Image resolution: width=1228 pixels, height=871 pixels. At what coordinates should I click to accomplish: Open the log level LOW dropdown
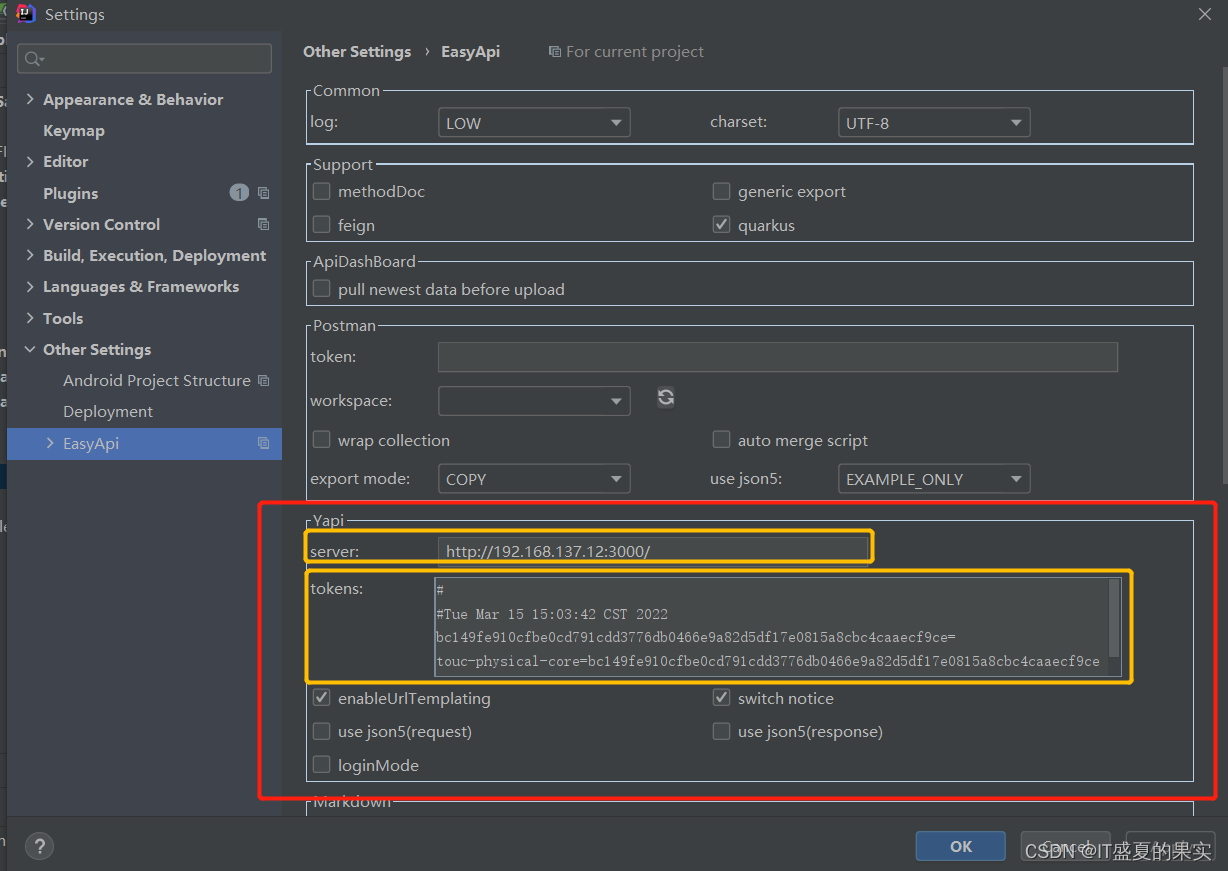click(534, 123)
